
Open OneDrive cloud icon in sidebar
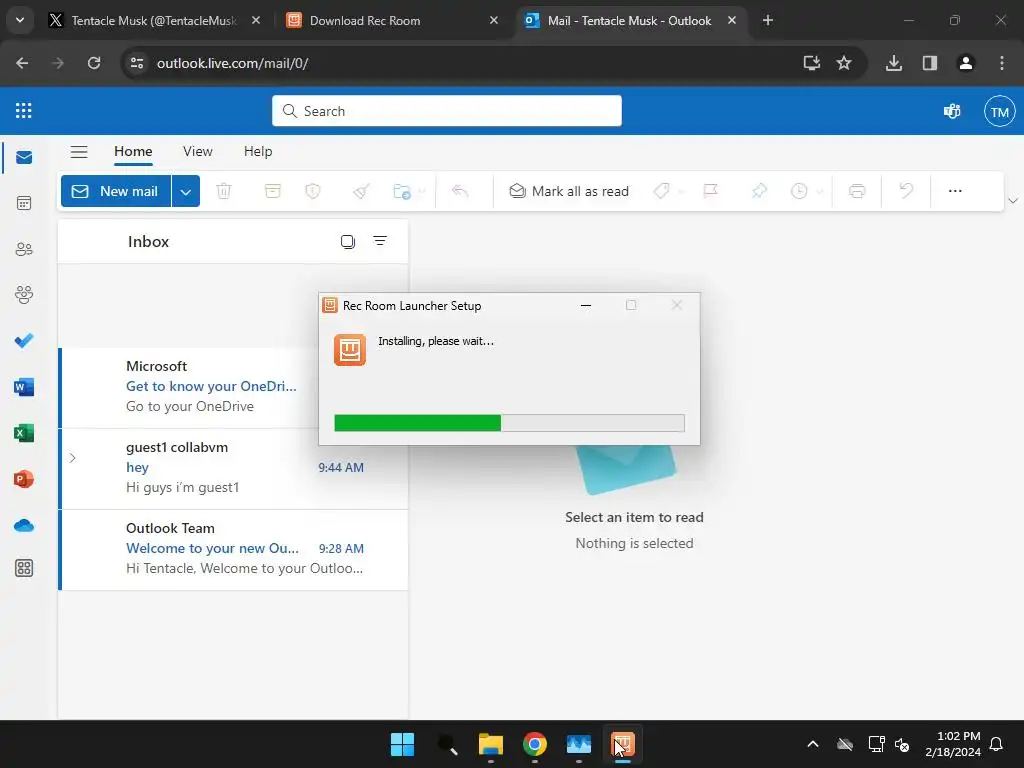24,526
